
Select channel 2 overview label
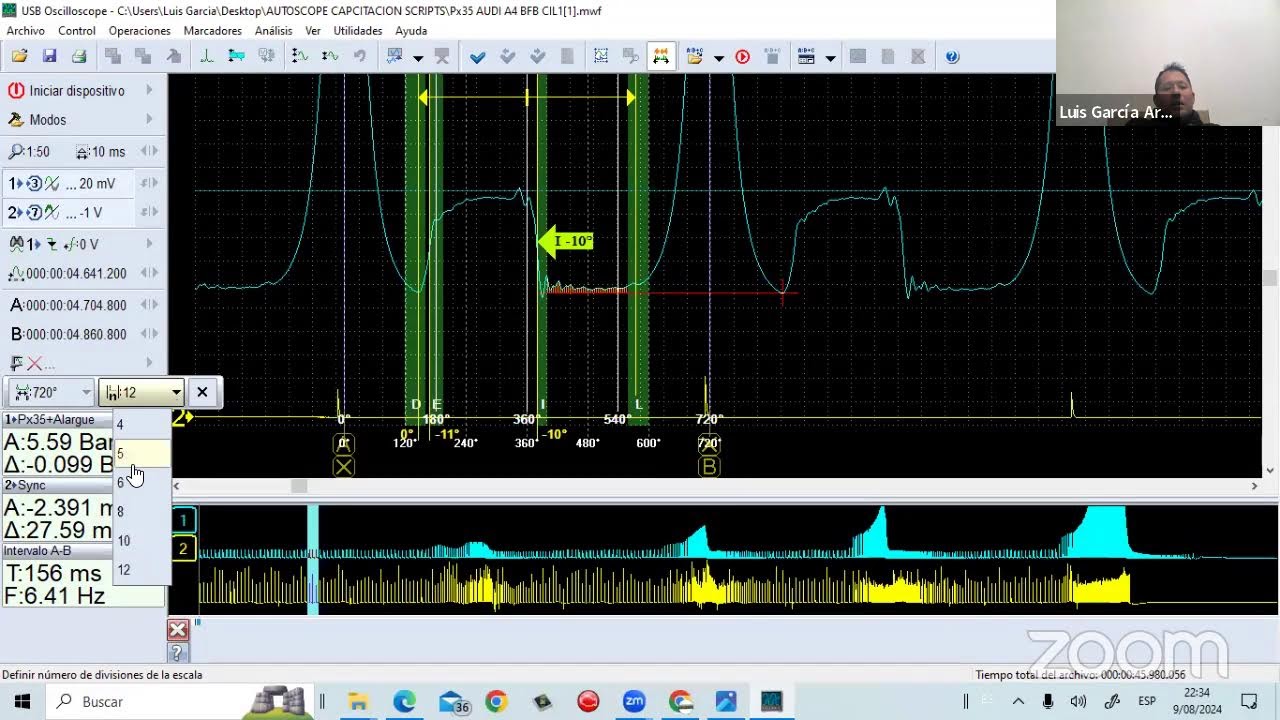tap(183, 548)
